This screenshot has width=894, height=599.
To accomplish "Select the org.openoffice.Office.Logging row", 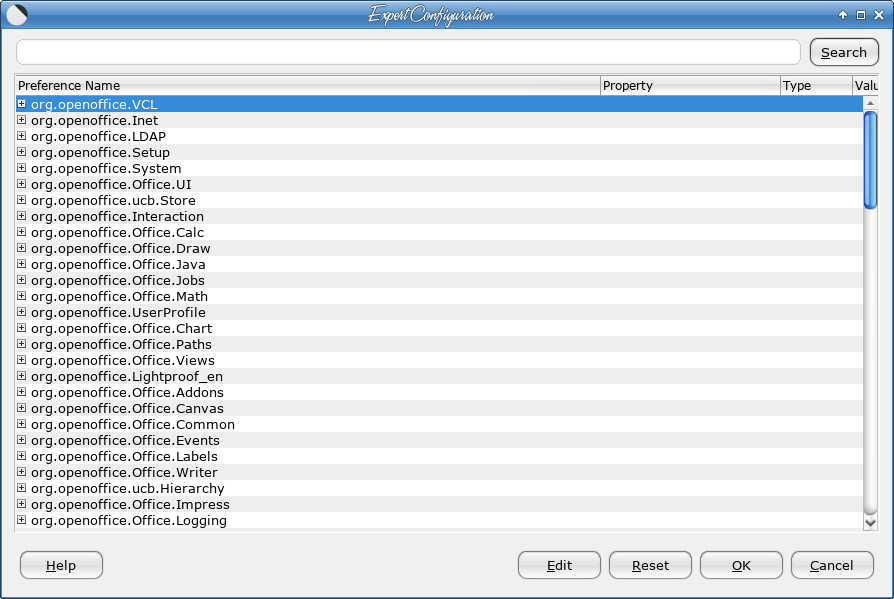I will pos(439,520).
